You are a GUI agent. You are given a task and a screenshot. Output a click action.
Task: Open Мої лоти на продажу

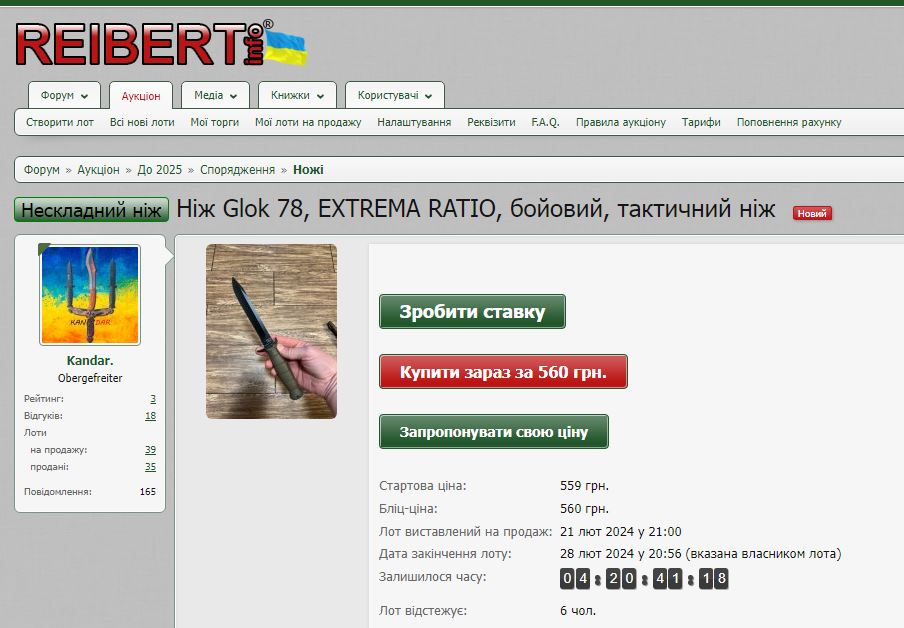308,122
